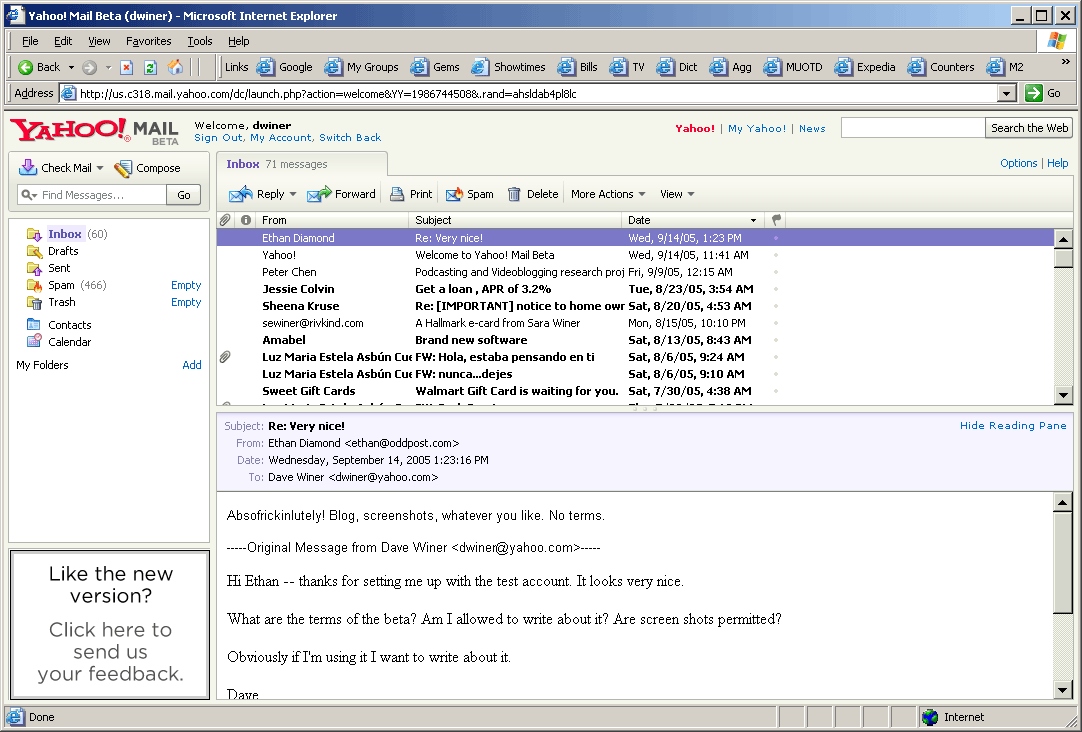This screenshot has height=732, width=1082.
Task: Expand the address bar history dropdown
Action: [1008, 92]
